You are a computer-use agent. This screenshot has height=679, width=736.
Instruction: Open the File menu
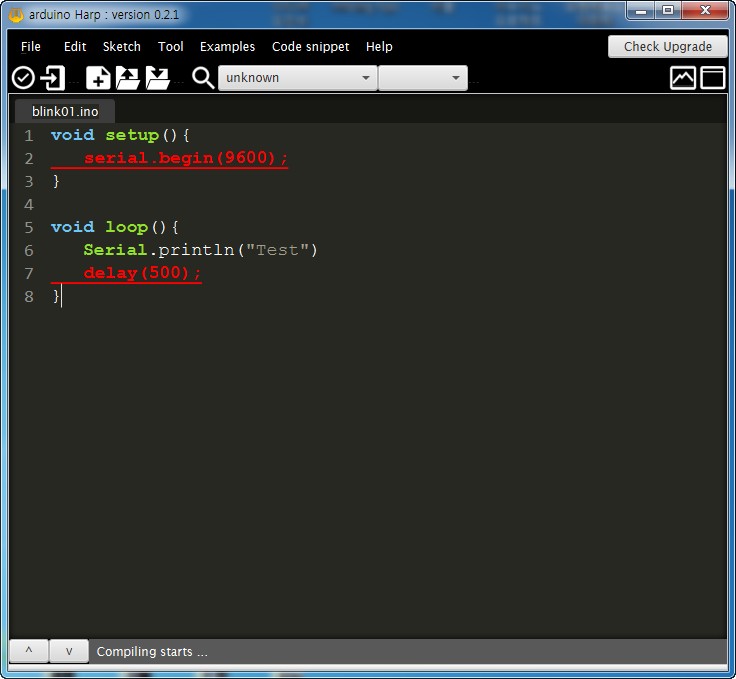pos(31,46)
